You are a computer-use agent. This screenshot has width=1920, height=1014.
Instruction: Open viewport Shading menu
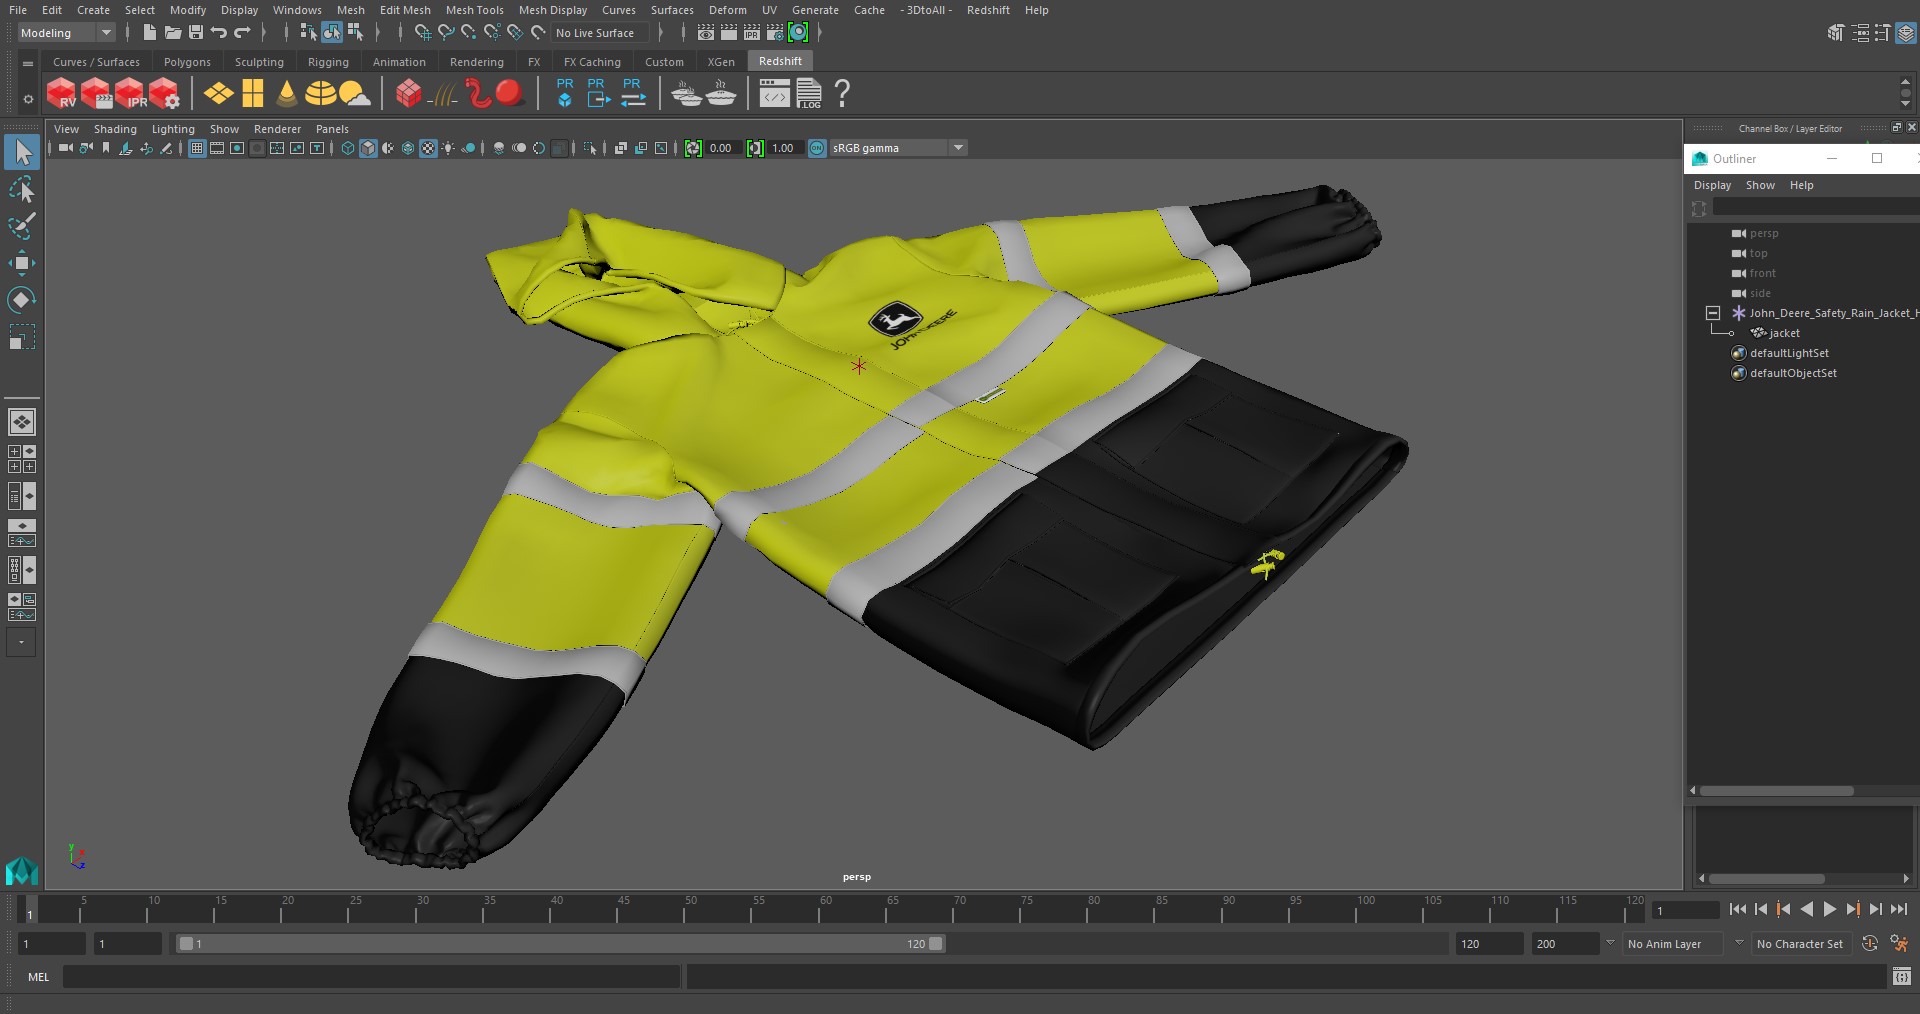(115, 129)
